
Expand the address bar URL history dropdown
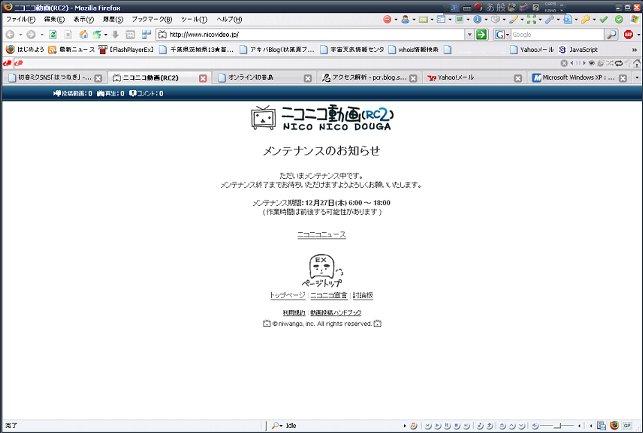[x=470, y=35]
